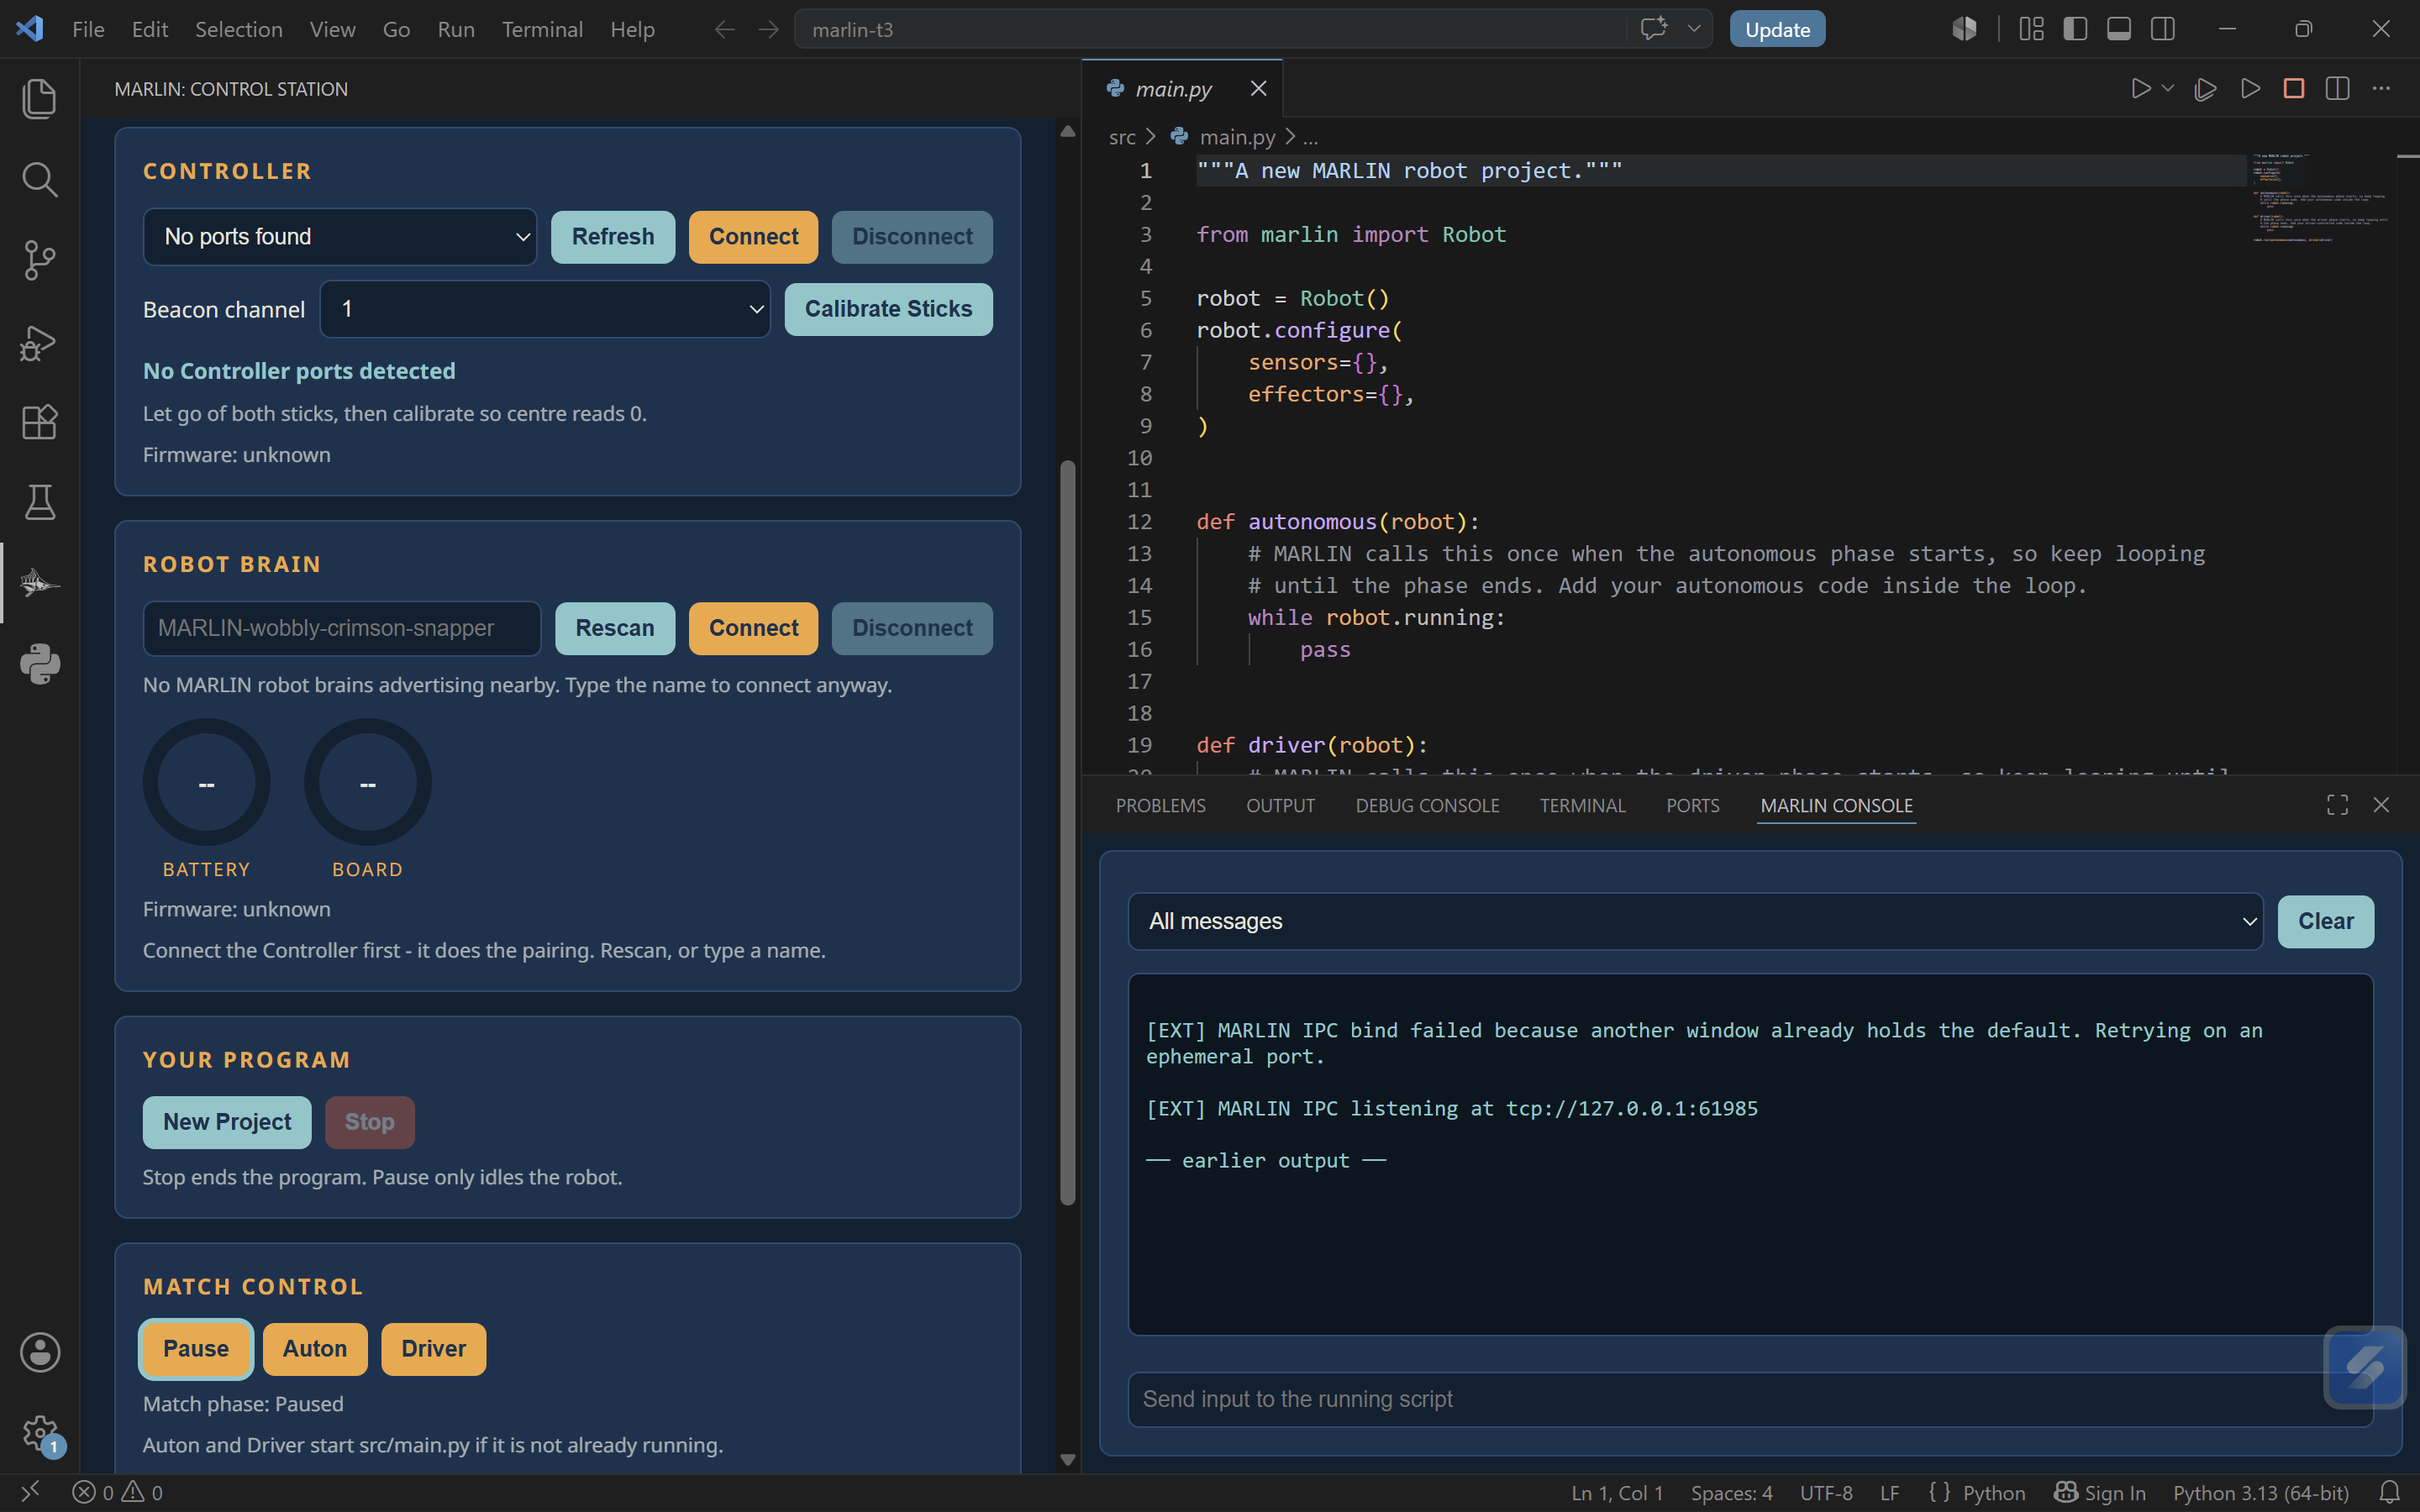2420x1512 pixels.
Task: Expand the Run Python File dropdown arrow
Action: pos(2168,89)
